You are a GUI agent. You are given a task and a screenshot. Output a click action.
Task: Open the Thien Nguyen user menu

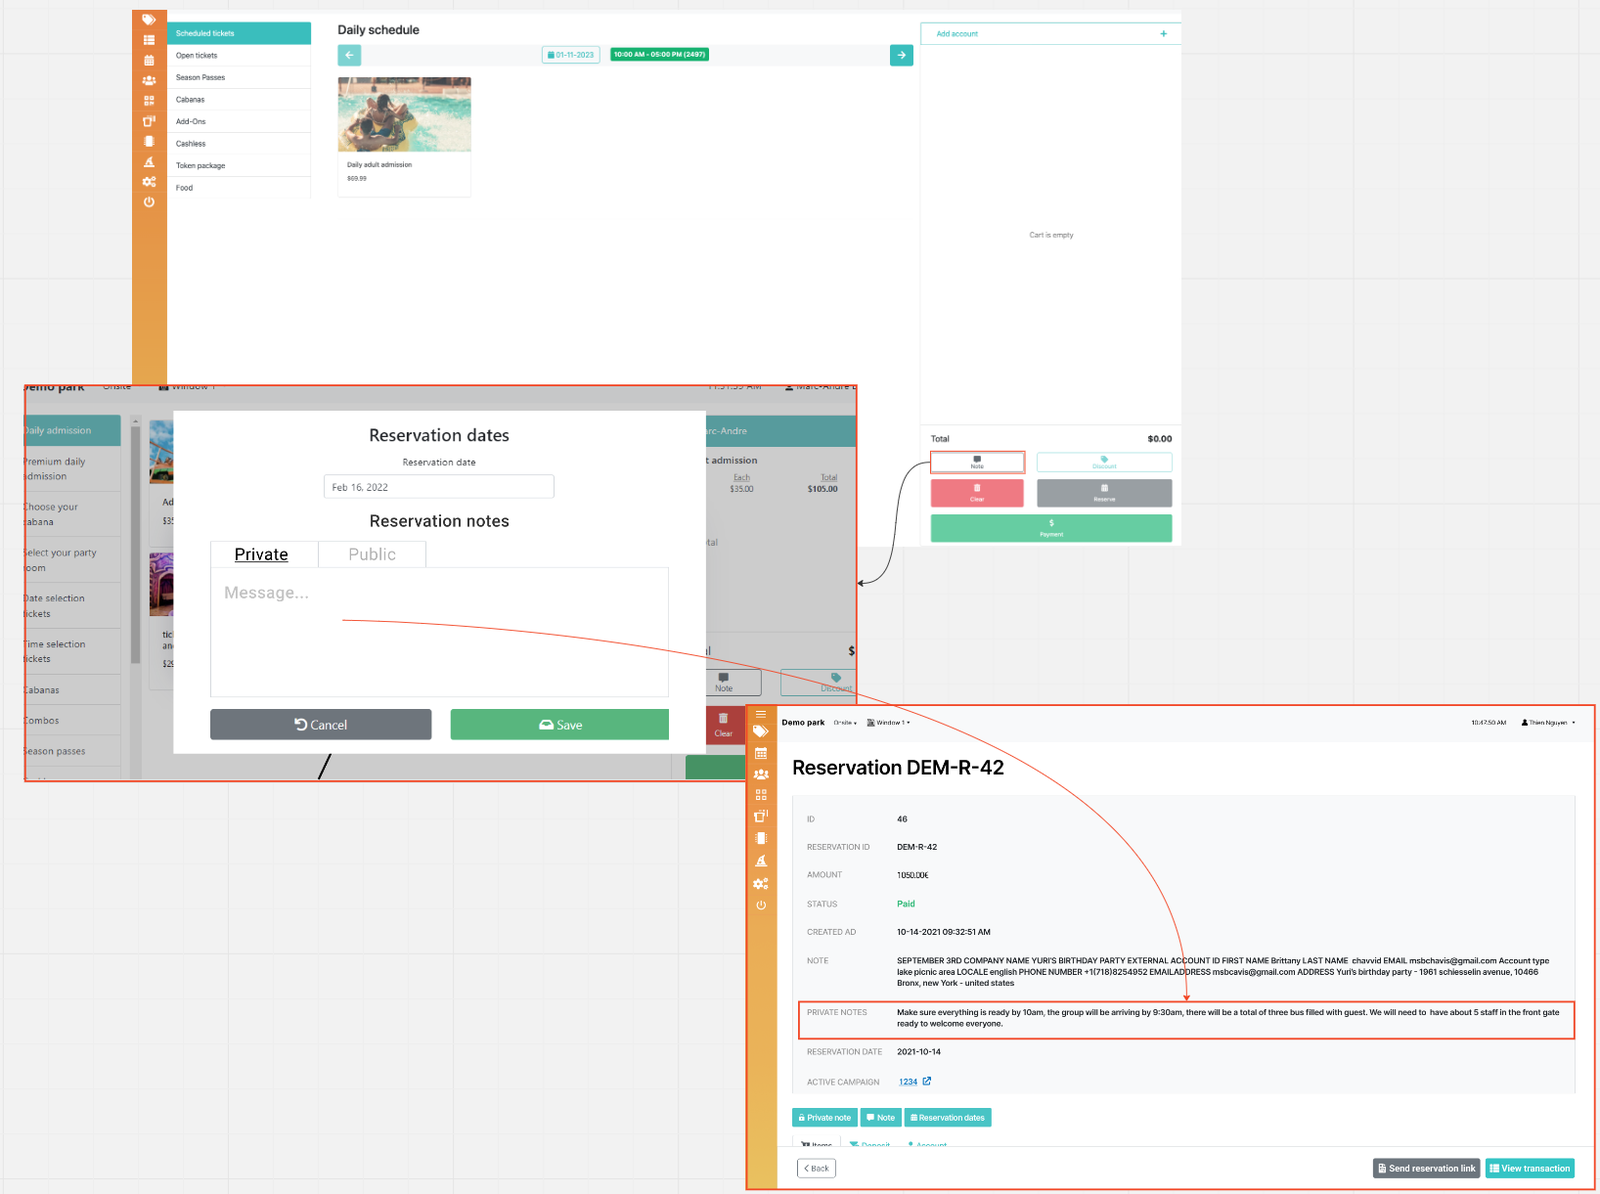tap(1548, 722)
